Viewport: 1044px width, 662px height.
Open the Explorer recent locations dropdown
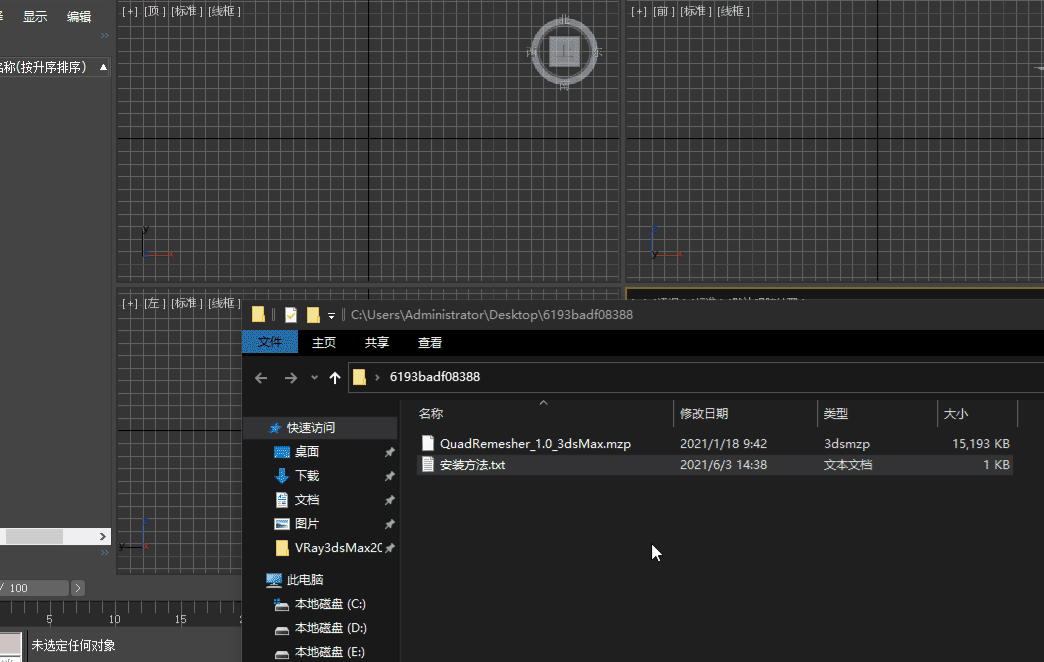point(314,378)
